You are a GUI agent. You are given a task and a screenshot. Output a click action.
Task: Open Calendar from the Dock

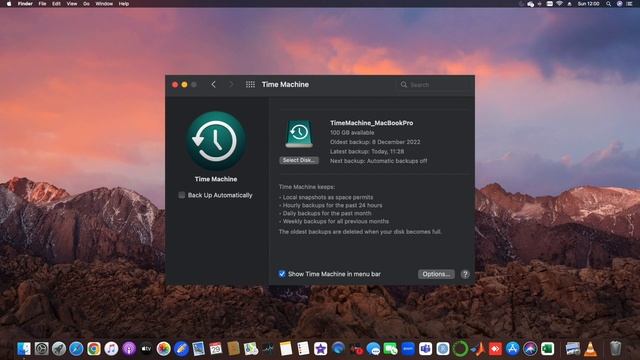pos(216,349)
